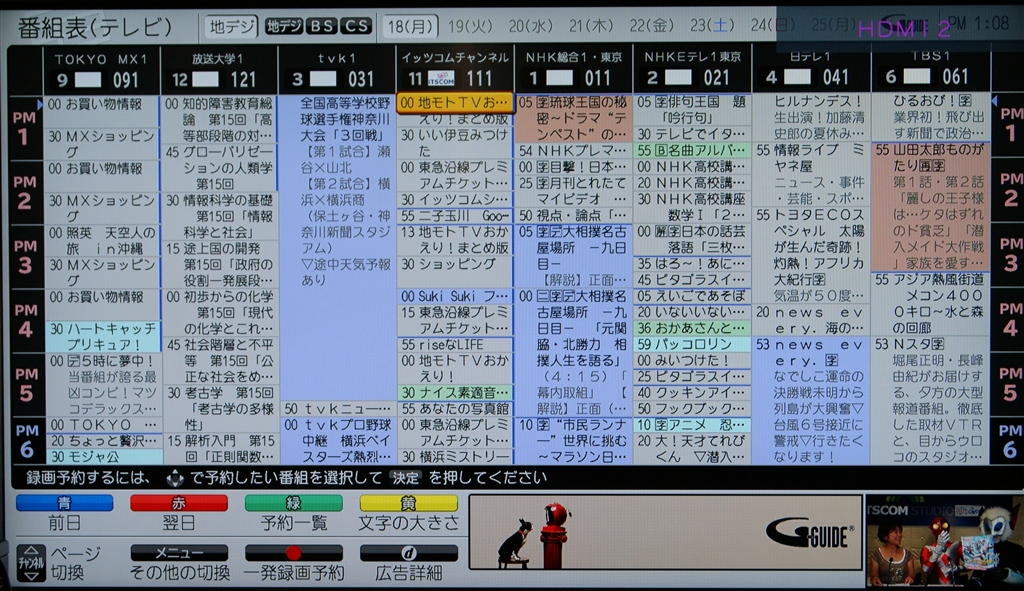1024x591 pixels.
Task: Select the 日本の話芸 落語 program
Action: tap(692, 240)
